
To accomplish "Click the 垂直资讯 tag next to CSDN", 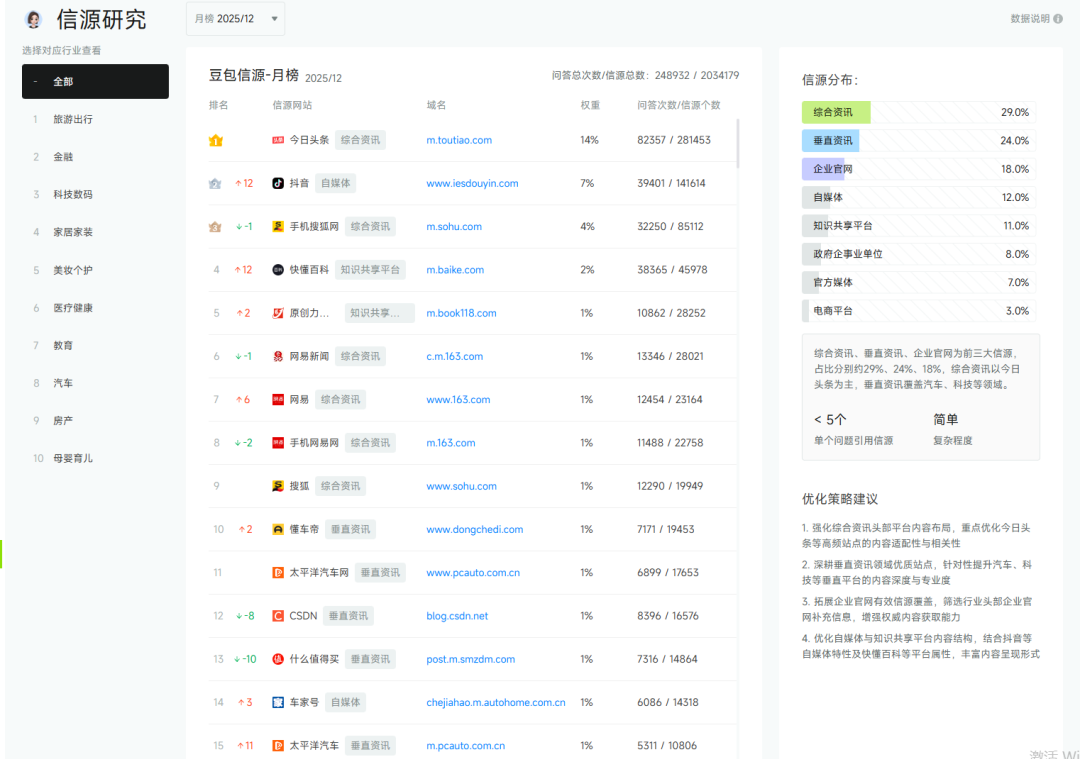I will tap(348, 616).
